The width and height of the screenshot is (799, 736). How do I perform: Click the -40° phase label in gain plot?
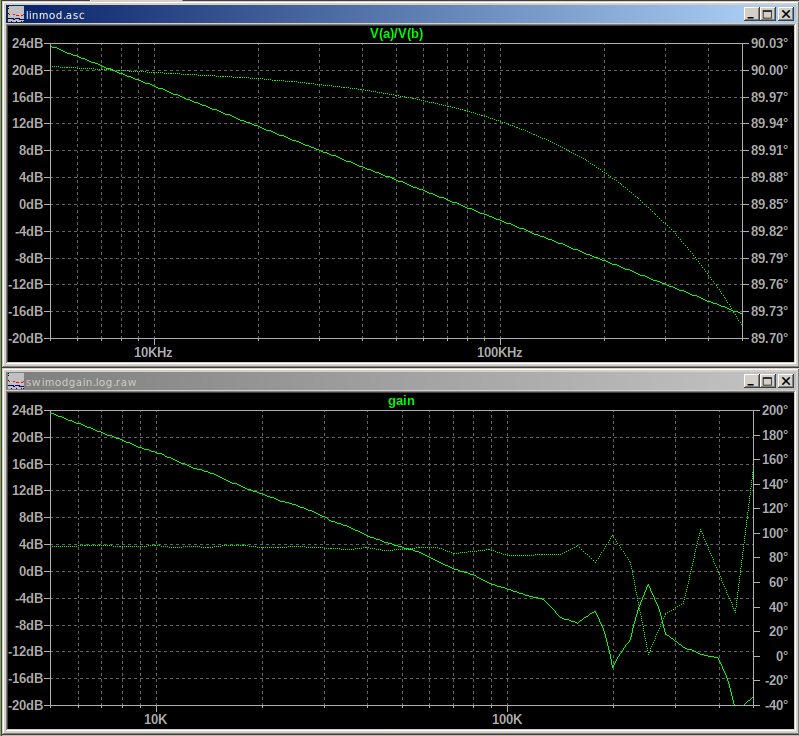[x=775, y=705]
